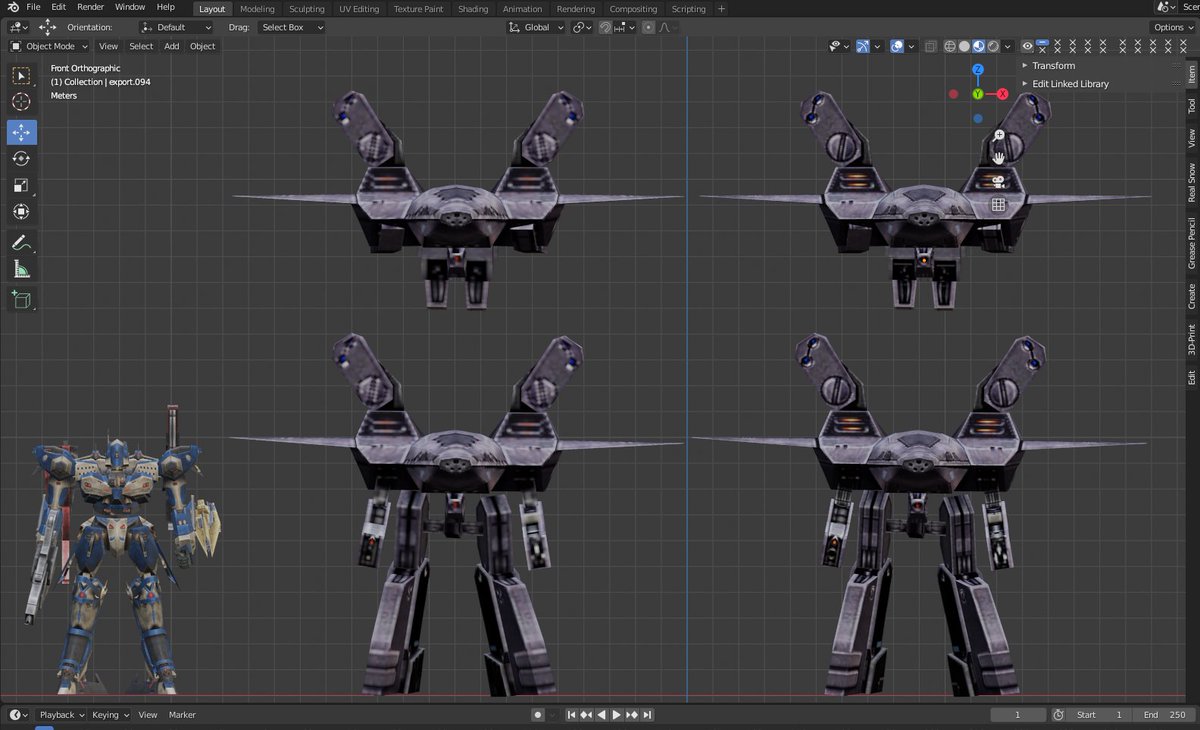Click the End frame 250 field
This screenshot has width=1200, height=730.
(1164, 715)
